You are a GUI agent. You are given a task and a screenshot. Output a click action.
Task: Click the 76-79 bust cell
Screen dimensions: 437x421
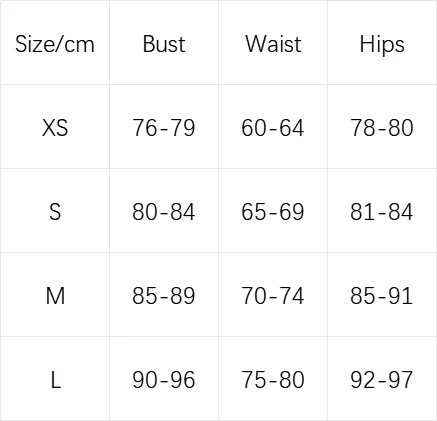(164, 128)
